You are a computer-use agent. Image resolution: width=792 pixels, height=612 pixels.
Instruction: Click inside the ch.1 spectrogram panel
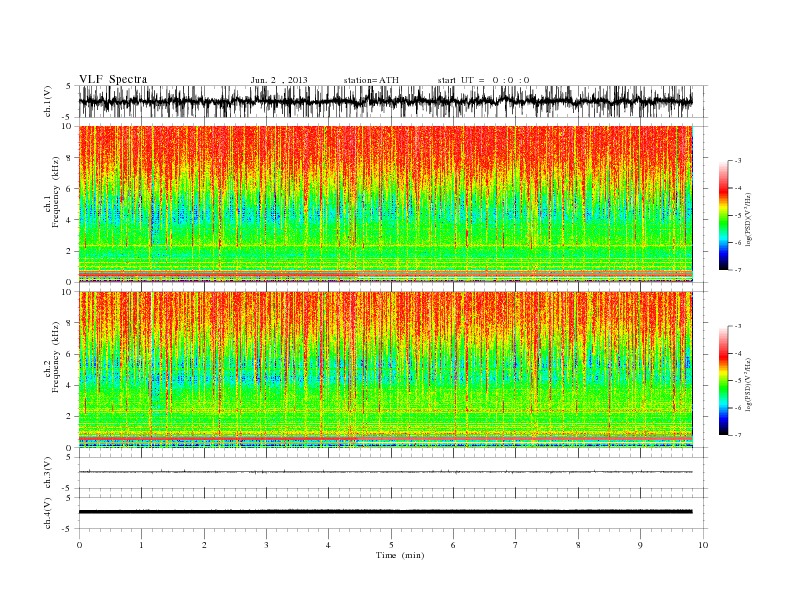[x=385, y=204]
